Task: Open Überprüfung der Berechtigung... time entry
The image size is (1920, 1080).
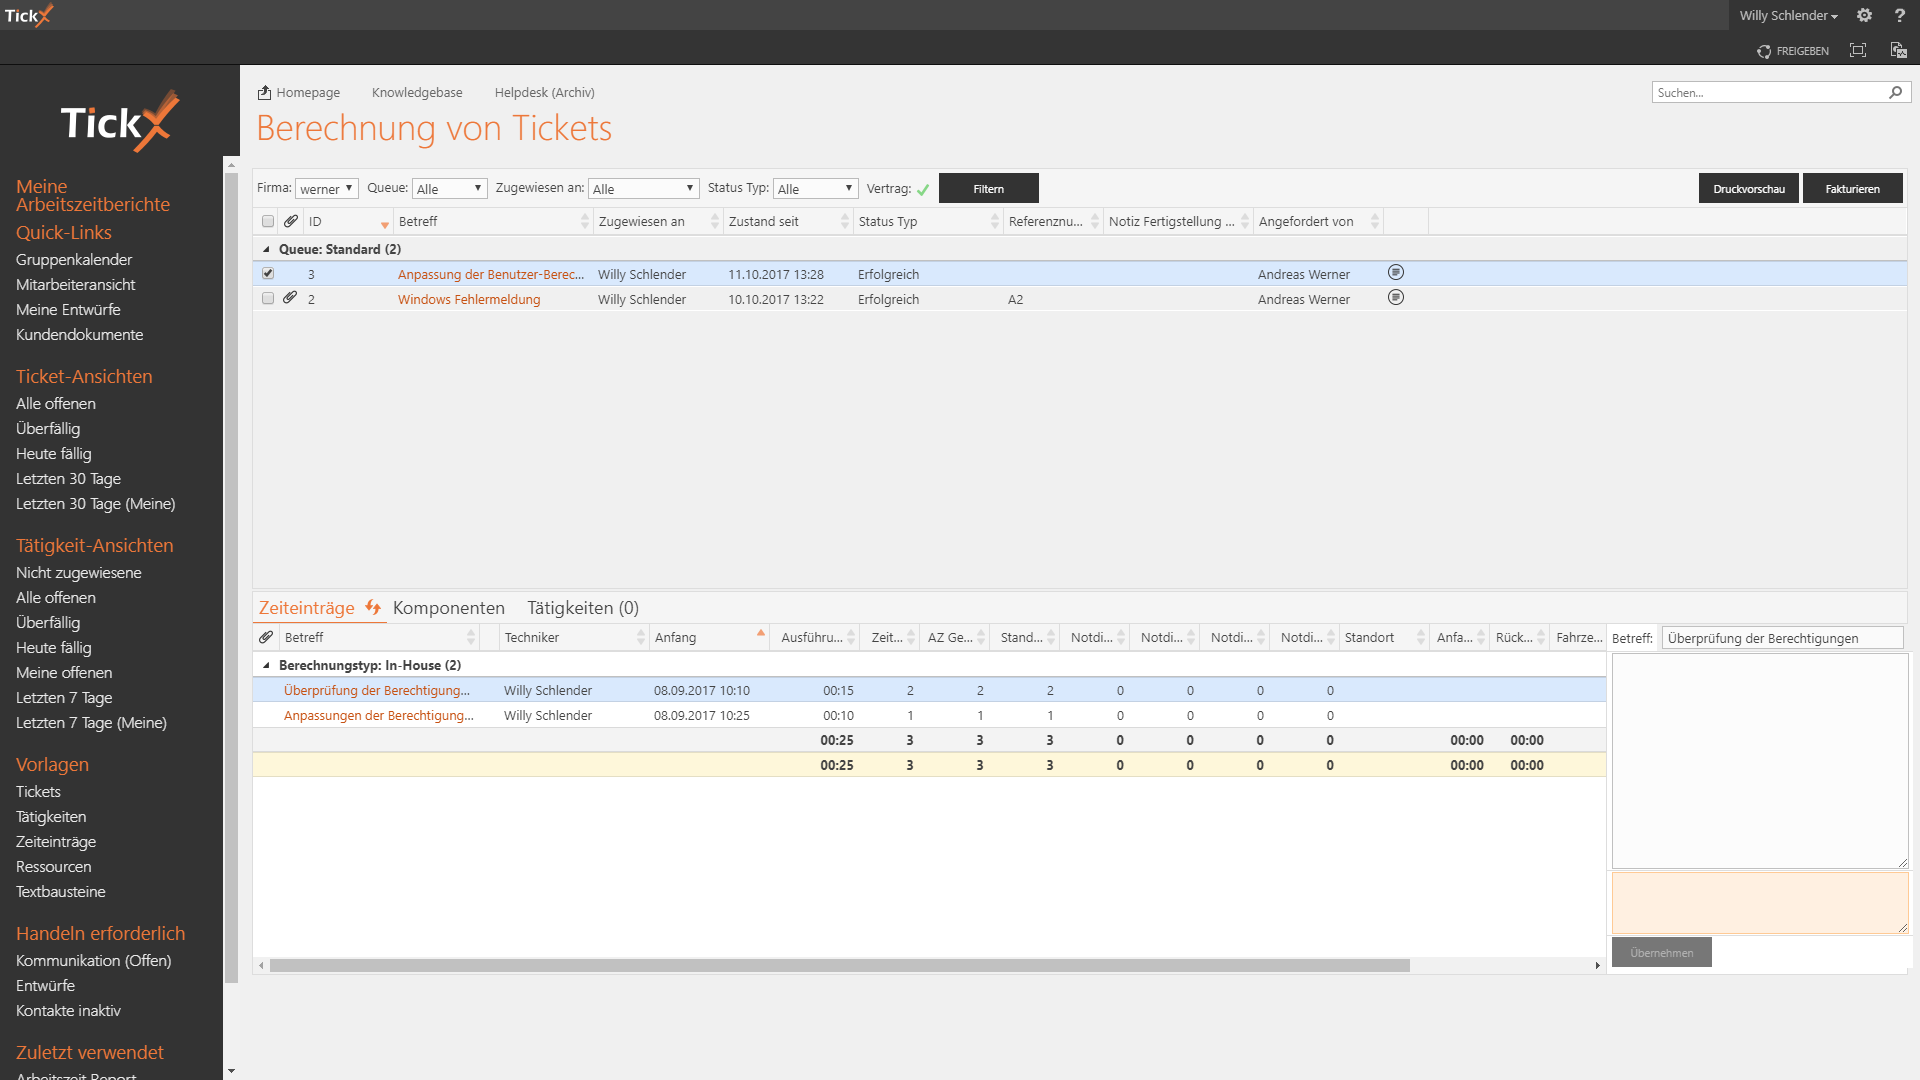Action: pos(377,690)
